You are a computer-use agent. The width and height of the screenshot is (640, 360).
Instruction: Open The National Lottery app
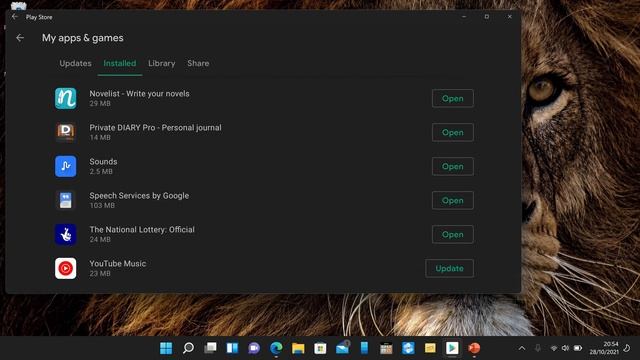[x=453, y=234]
